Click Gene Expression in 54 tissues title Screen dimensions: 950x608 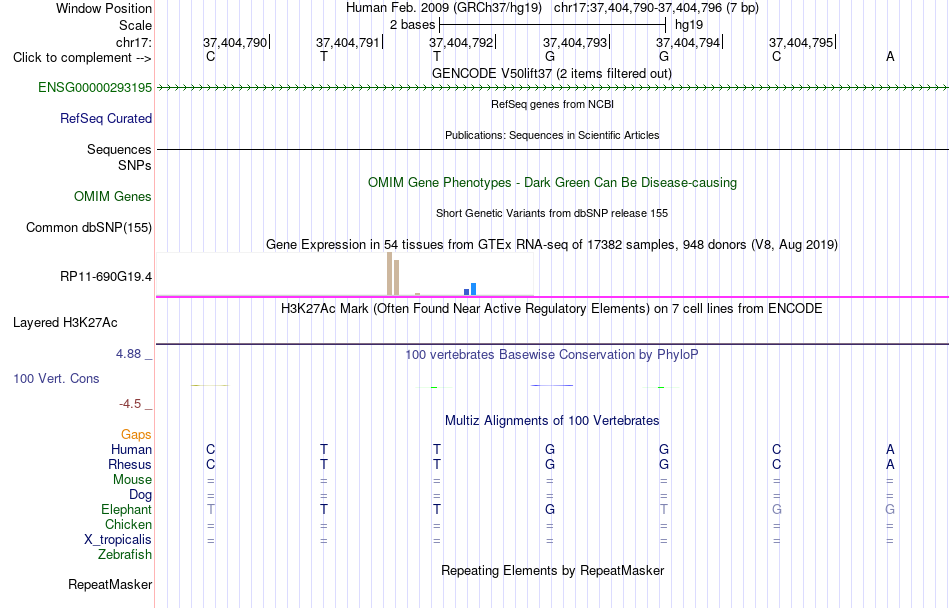pyautogui.click(x=552, y=245)
